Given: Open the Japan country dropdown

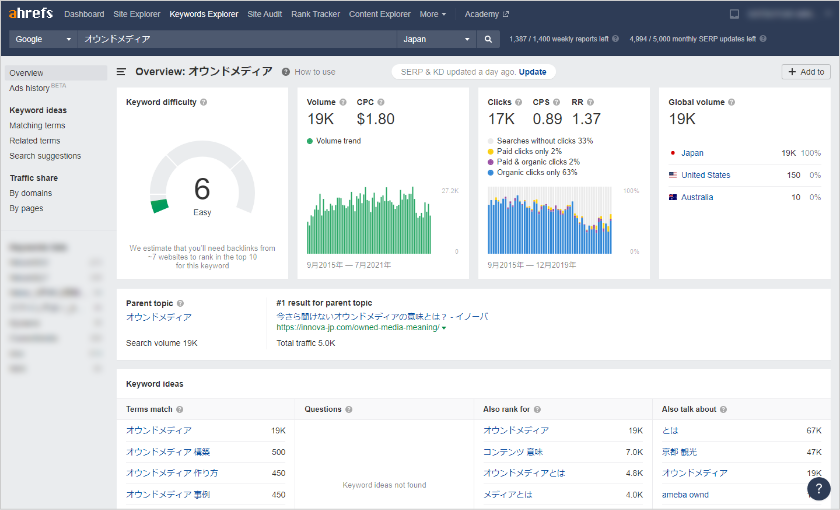Looking at the screenshot, I should pyautogui.click(x=436, y=39).
